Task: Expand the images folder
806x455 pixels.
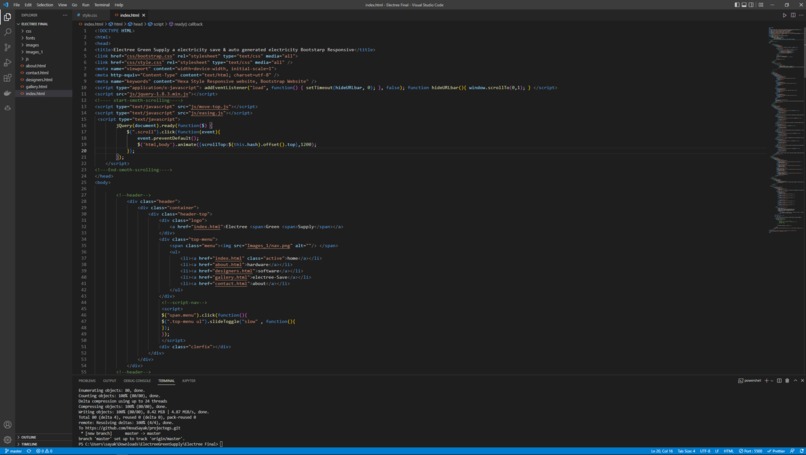Action: [x=32, y=45]
